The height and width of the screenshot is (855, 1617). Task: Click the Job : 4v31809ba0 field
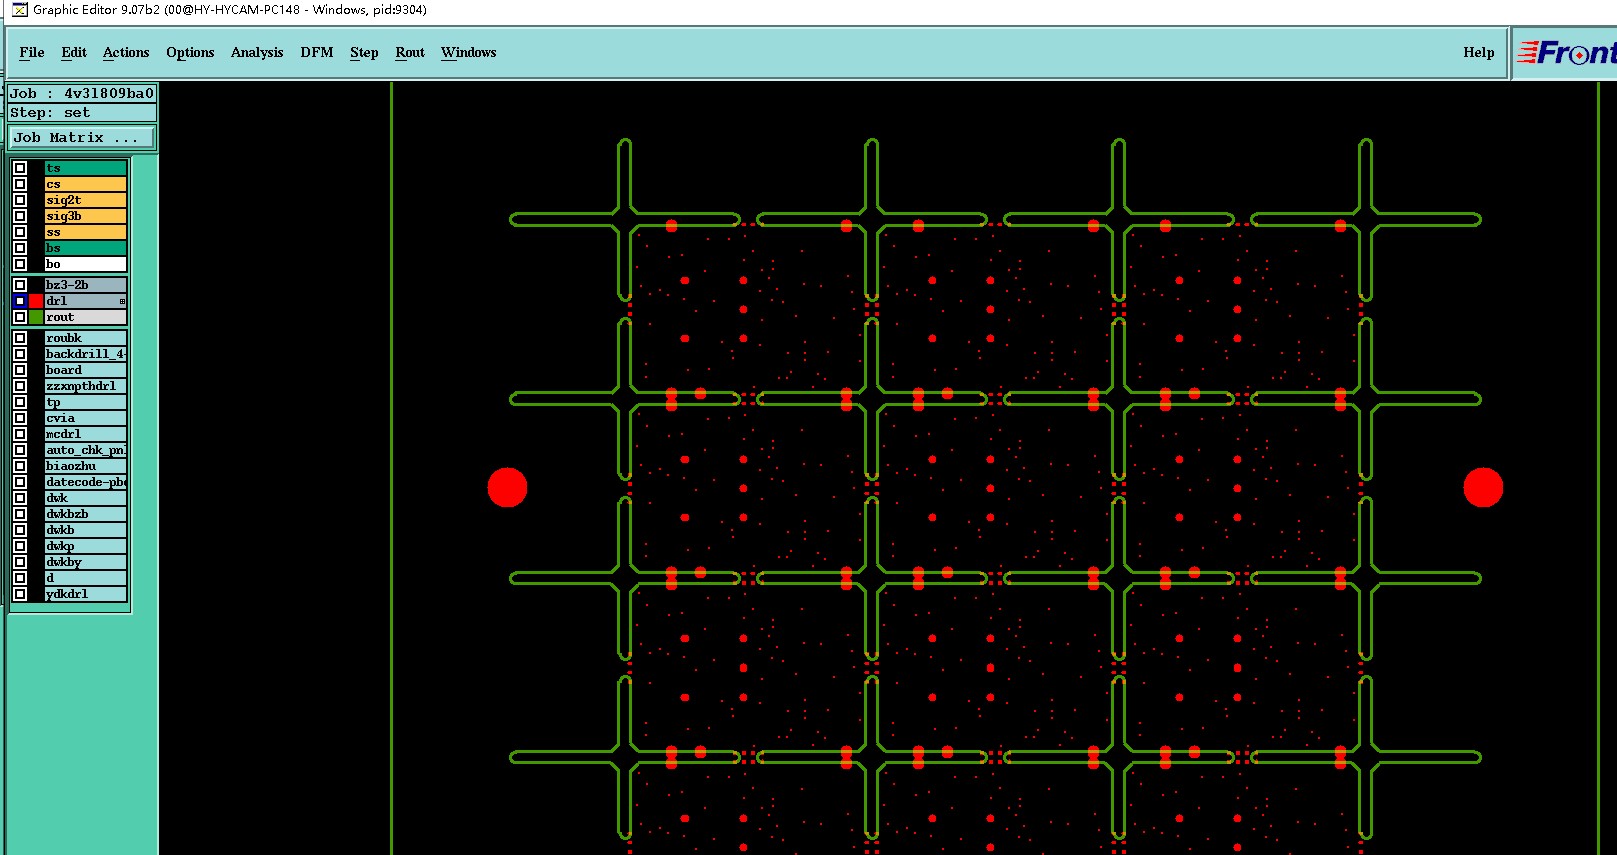point(82,93)
